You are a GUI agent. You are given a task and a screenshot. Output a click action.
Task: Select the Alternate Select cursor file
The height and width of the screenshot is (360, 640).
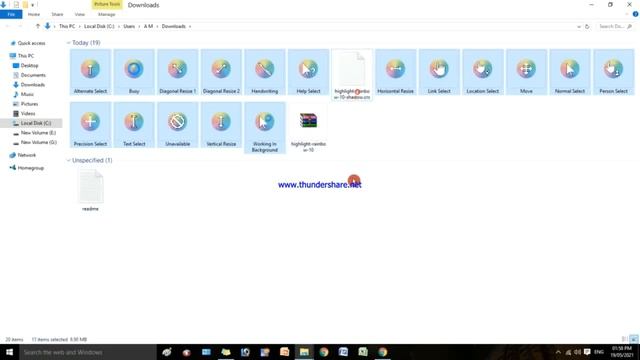[90, 72]
